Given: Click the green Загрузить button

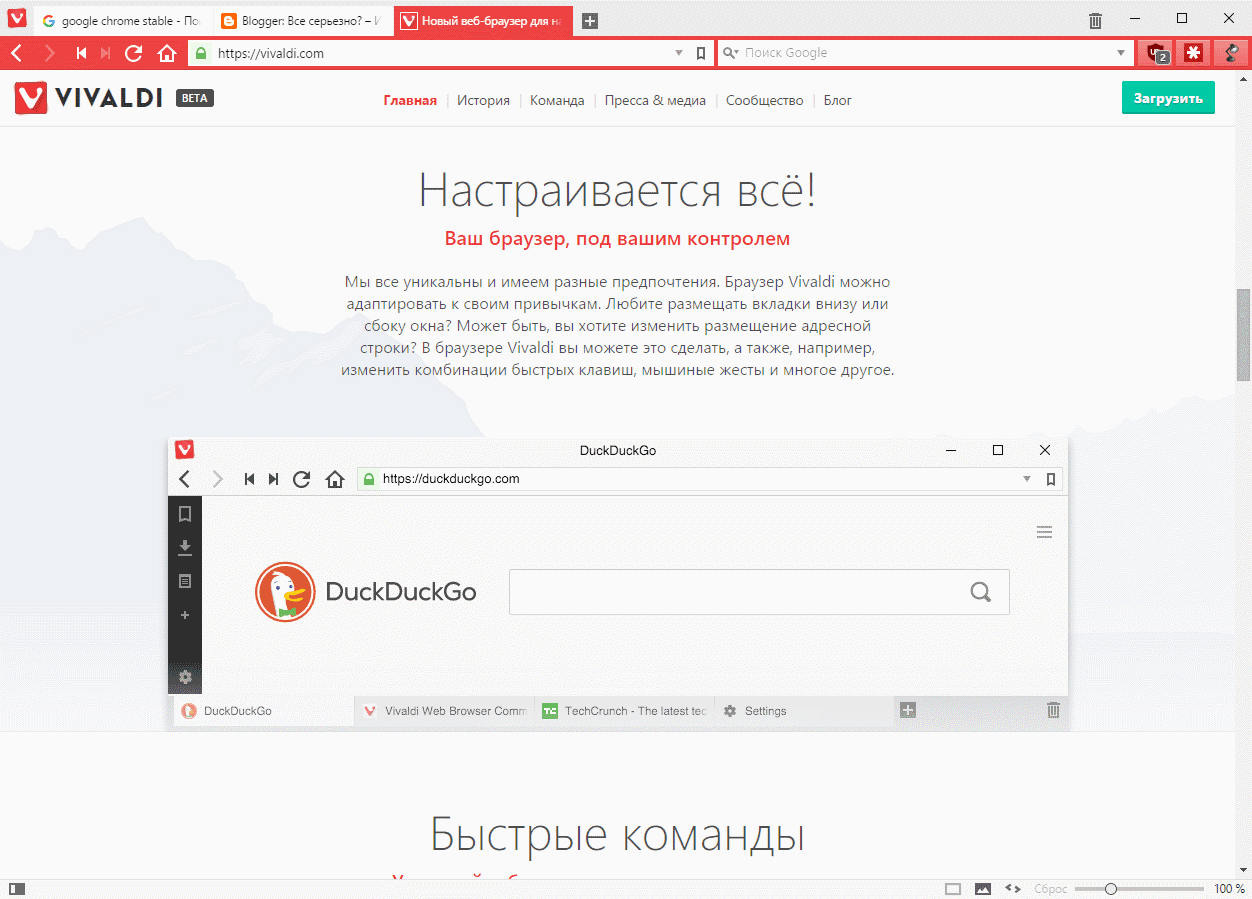Looking at the screenshot, I should pyautogui.click(x=1168, y=98).
